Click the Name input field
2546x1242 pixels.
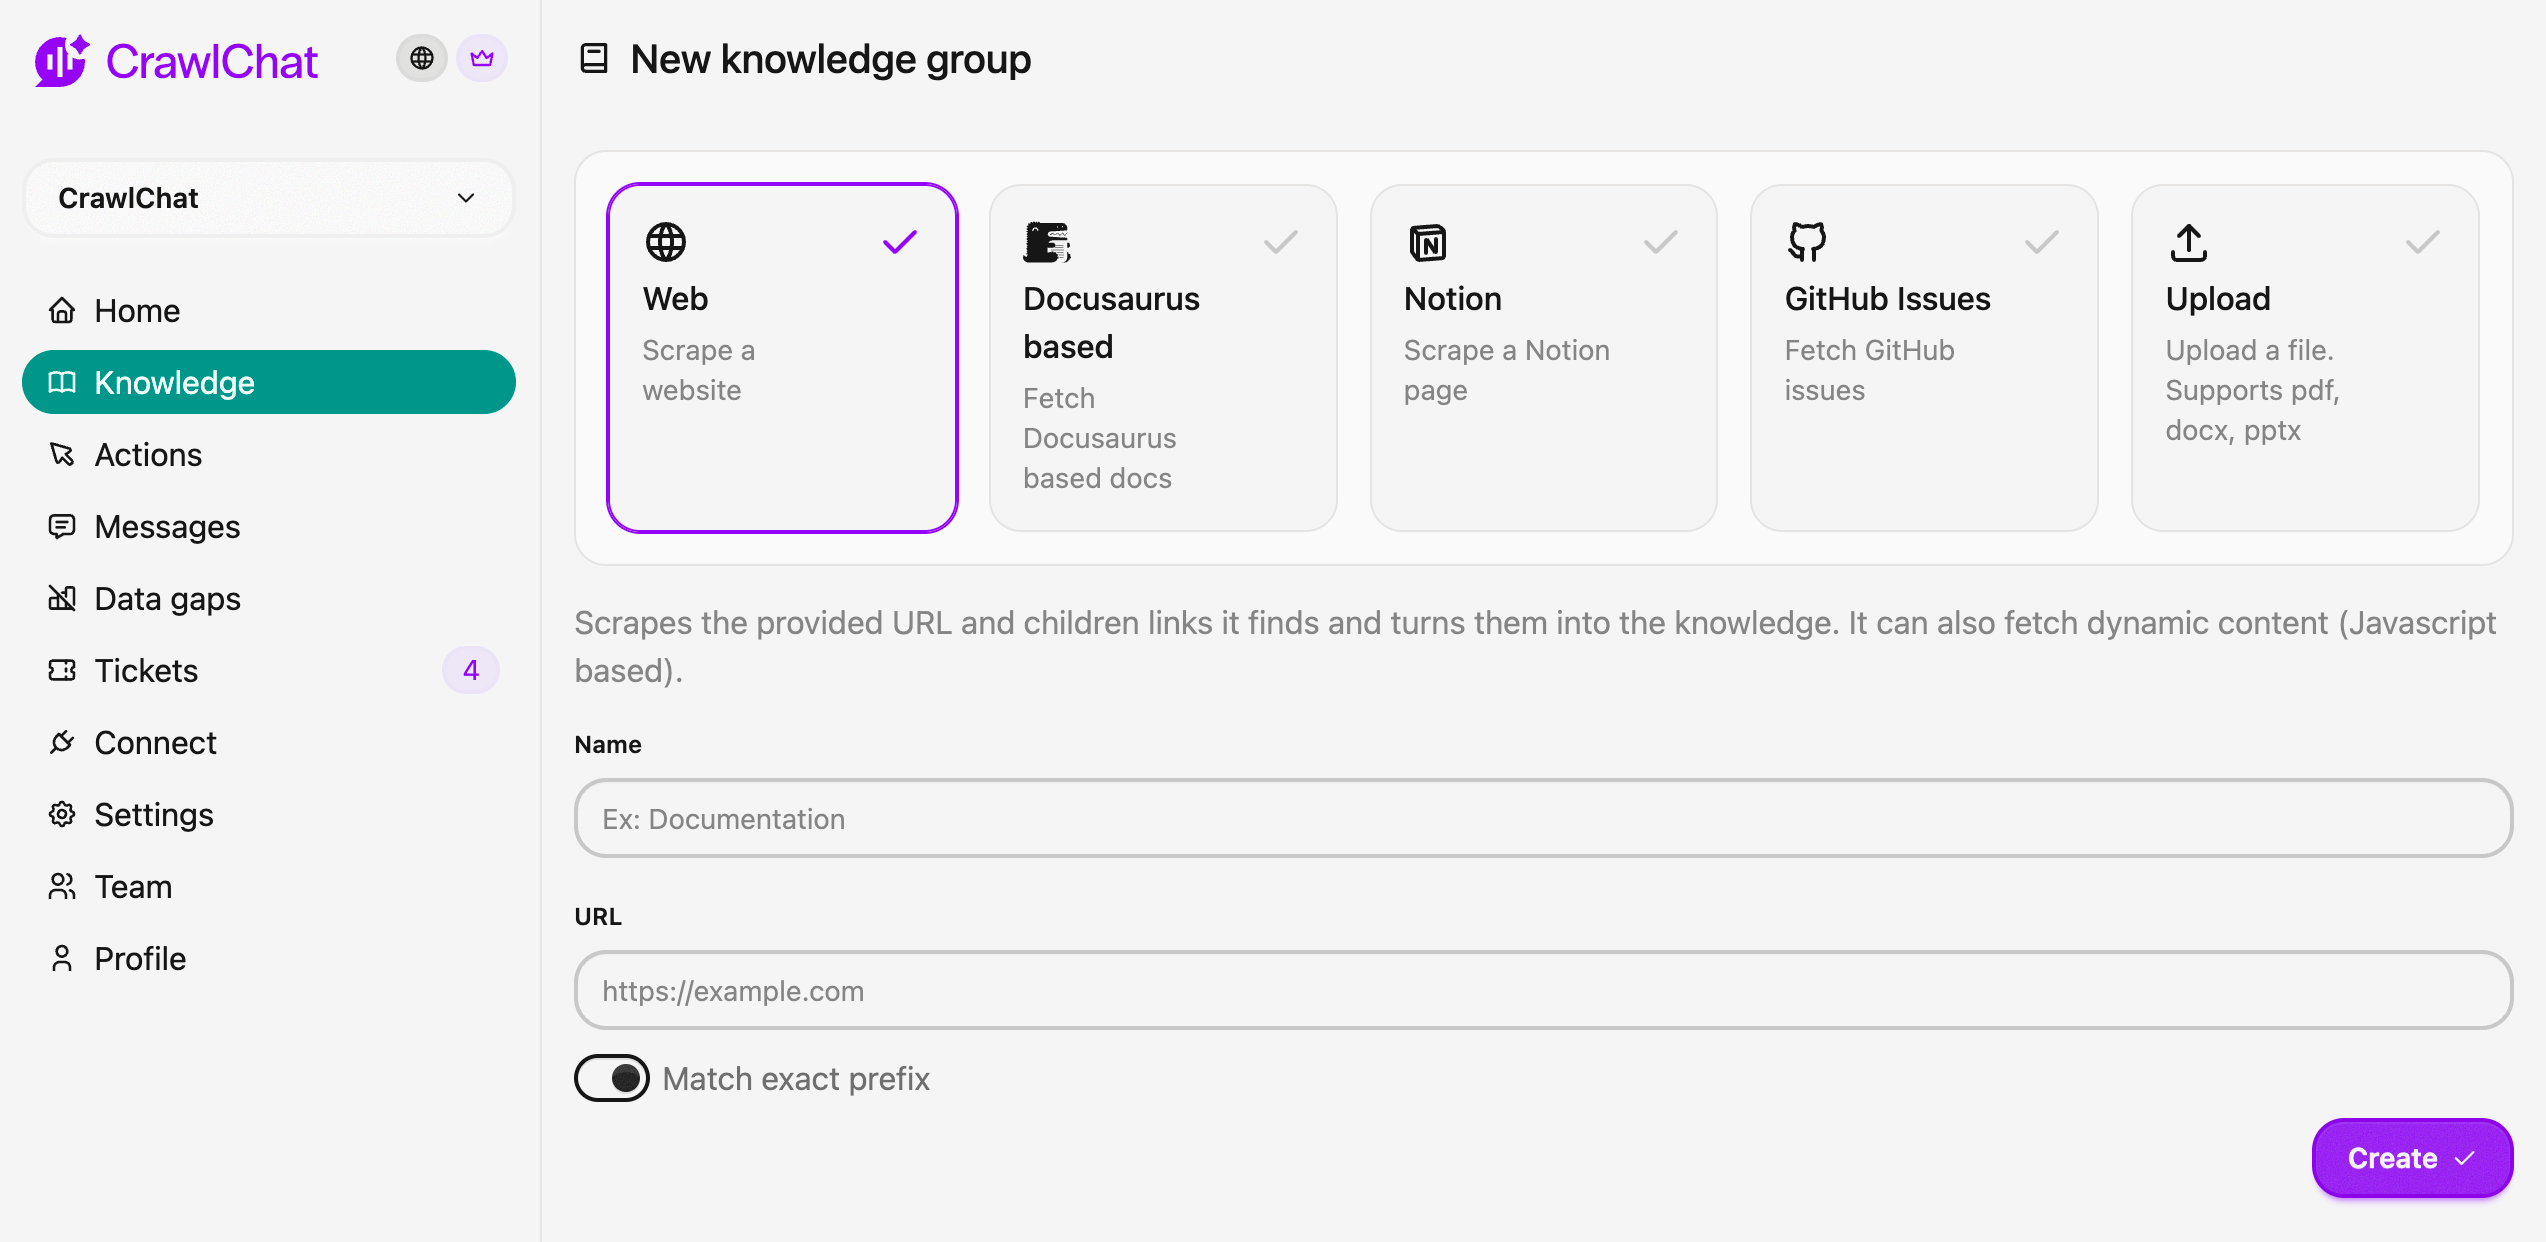click(x=1543, y=818)
